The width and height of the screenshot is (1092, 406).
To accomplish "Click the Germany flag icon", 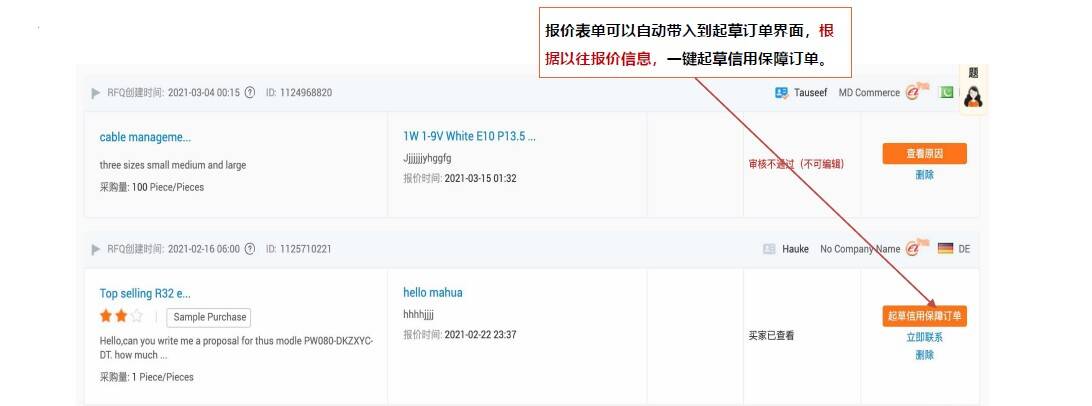I will [945, 249].
